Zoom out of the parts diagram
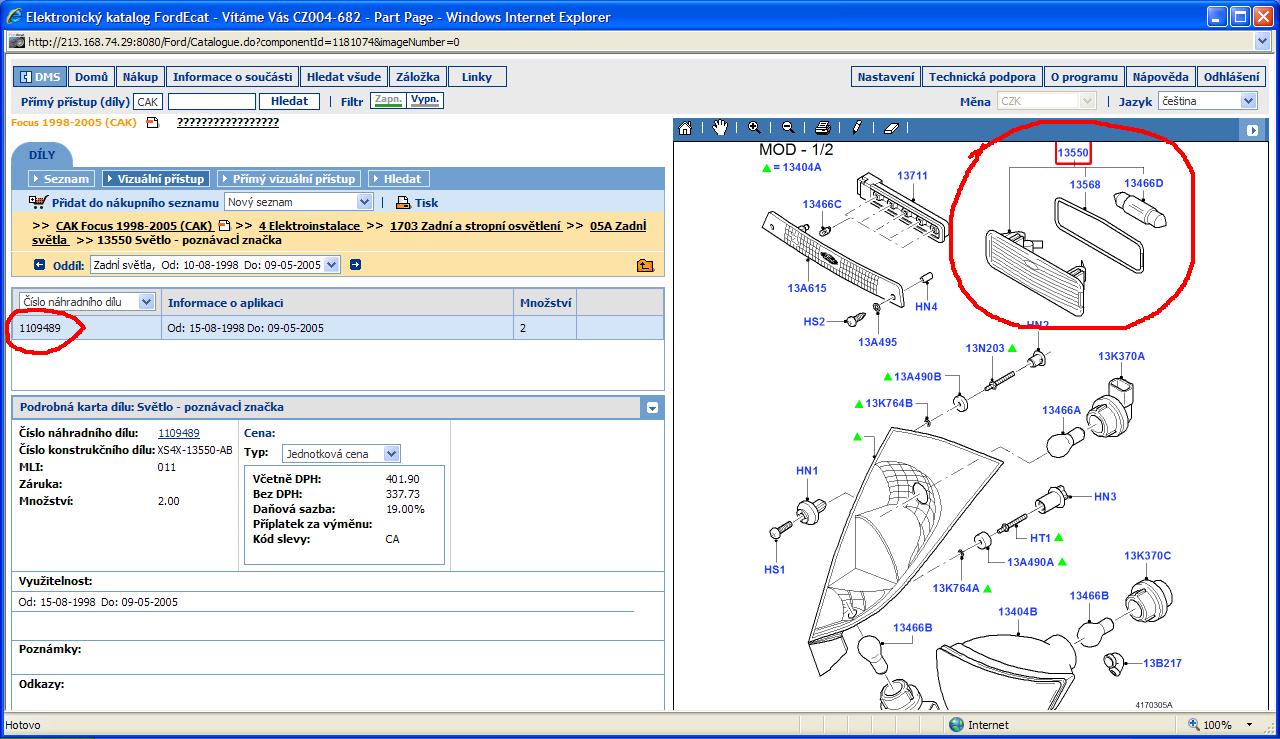1280x739 pixels. click(x=788, y=128)
